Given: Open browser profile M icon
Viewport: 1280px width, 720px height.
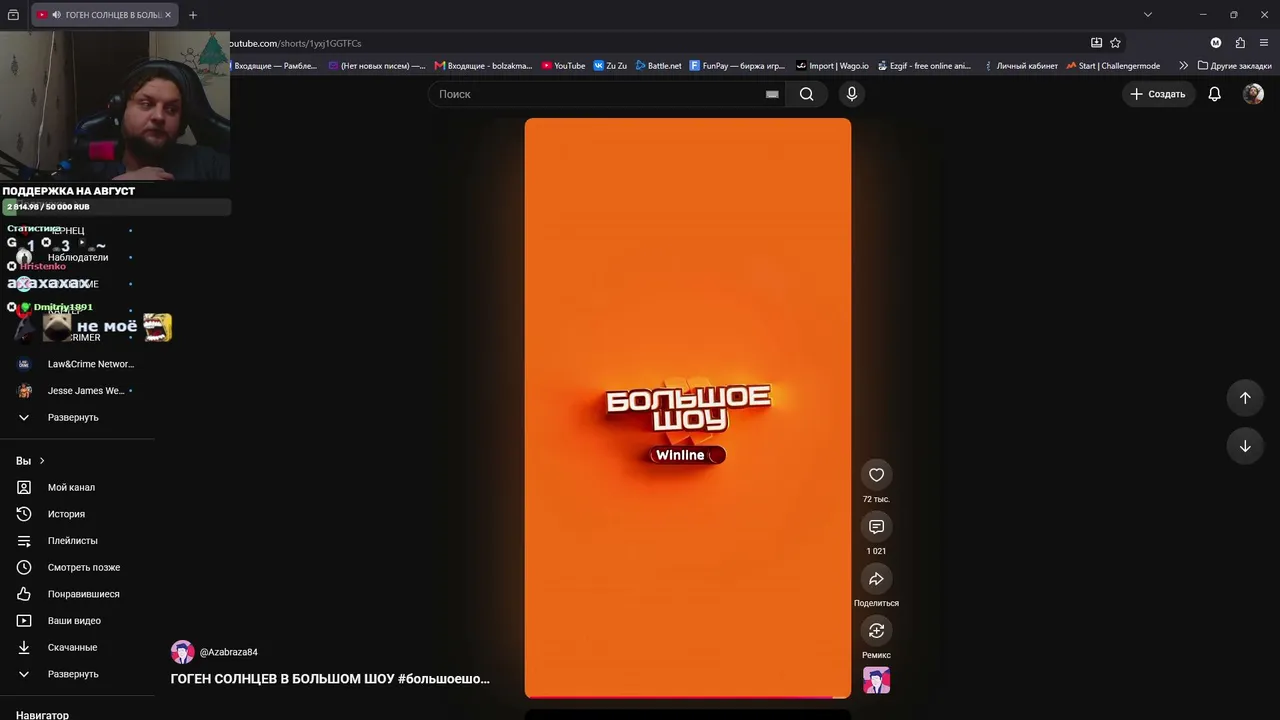Looking at the screenshot, I should [1216, 43].
